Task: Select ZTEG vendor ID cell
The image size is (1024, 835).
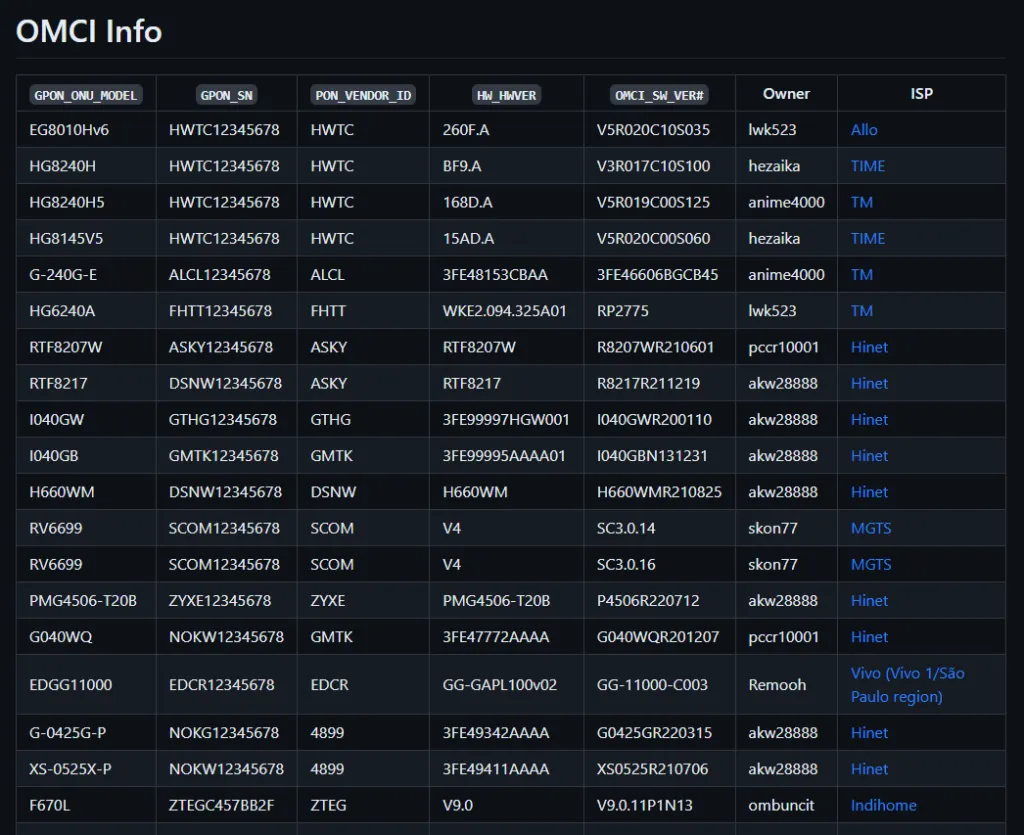Action: 328,806
